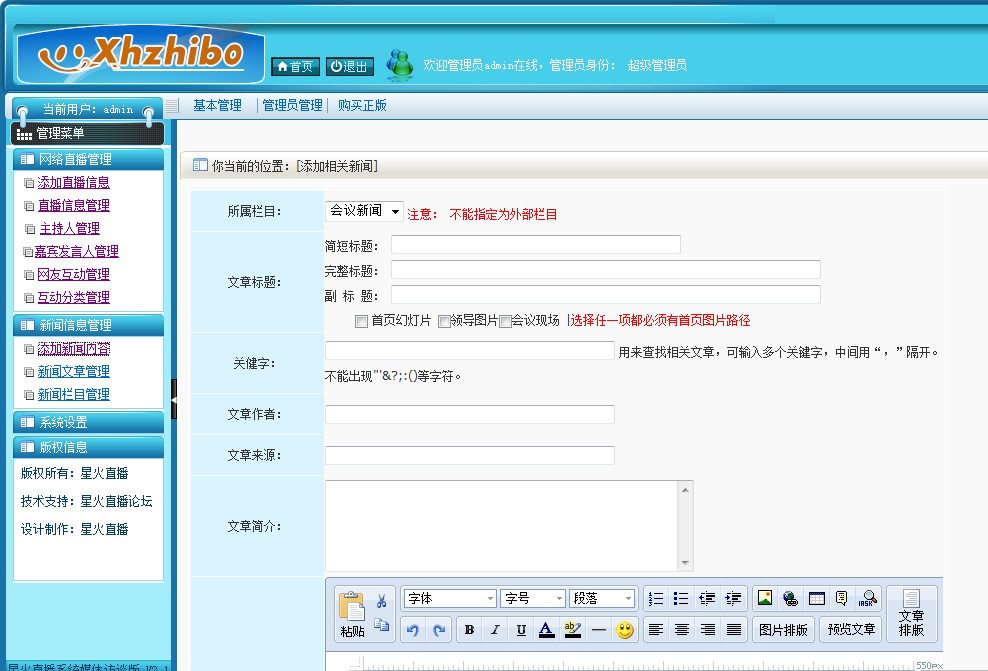Click the Undo arrow icon
The width and height of the screenshot is (988, 671).
coord(413,629)
